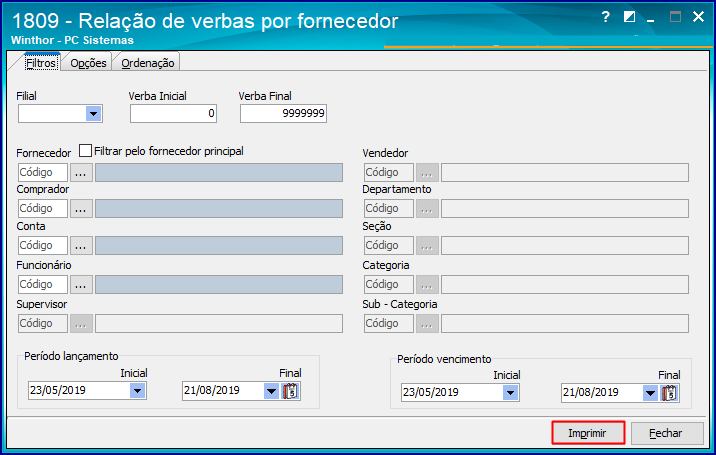Viewport: 716px width, 455px height.
Task: Click vencimento Inicial date 23/05/2019
Action: coord(431,392)
